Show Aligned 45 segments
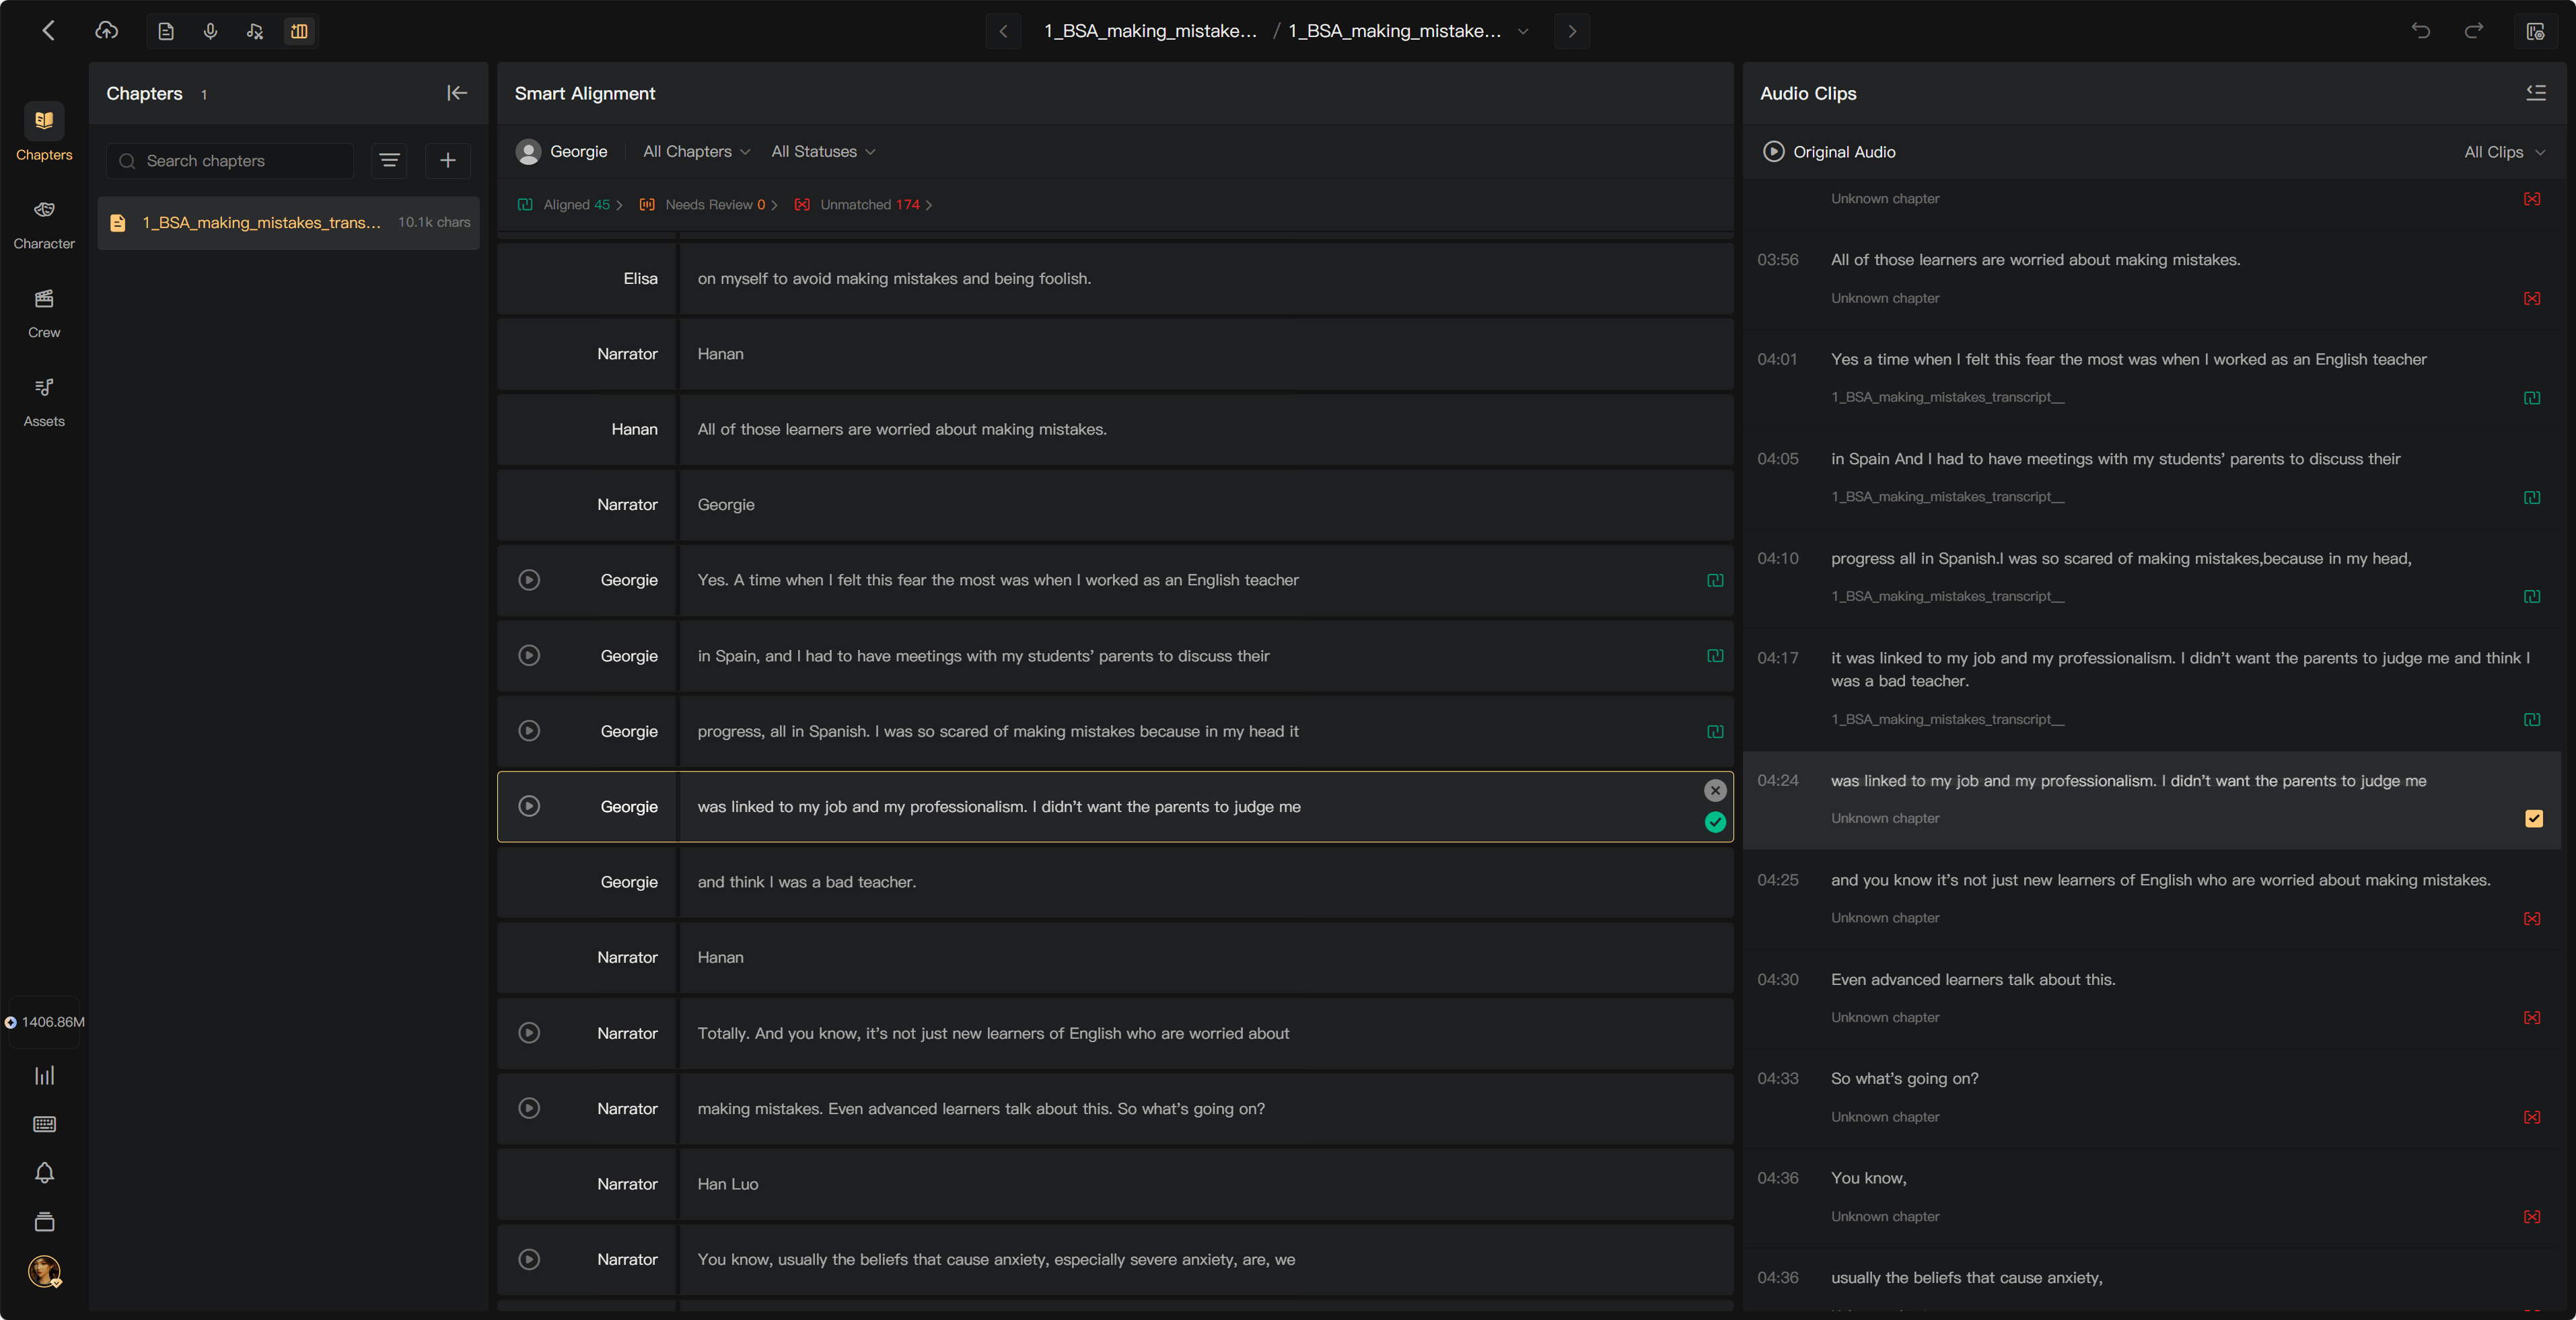This screenshot has height=1320, width=2576. [x=570, y=204]
